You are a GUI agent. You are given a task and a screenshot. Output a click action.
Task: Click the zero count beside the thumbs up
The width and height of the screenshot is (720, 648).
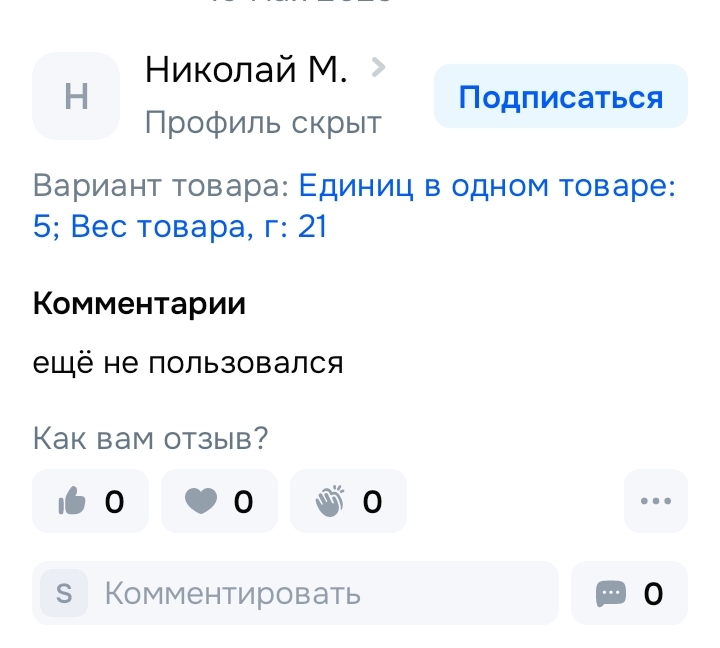114,501
